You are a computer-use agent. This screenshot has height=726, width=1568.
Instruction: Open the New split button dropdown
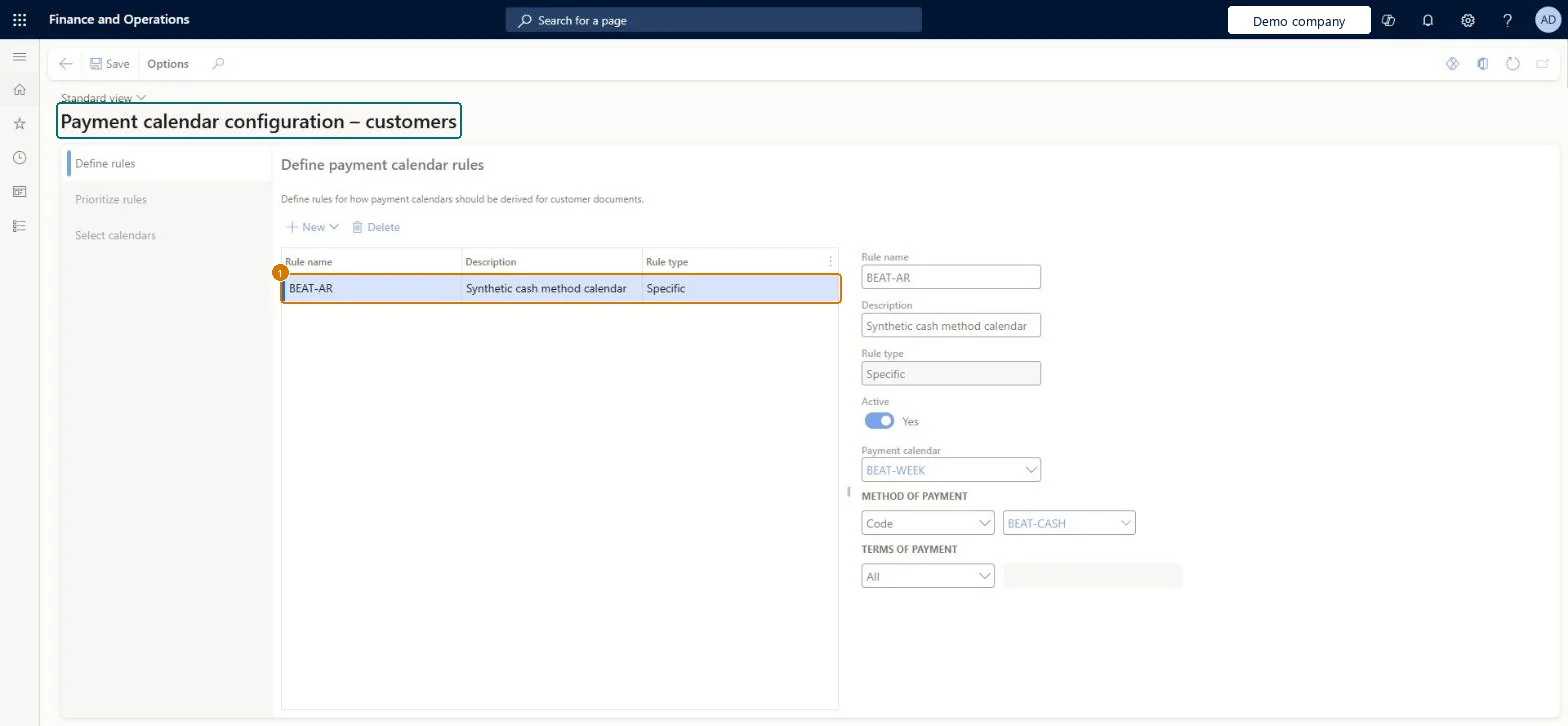334,227
